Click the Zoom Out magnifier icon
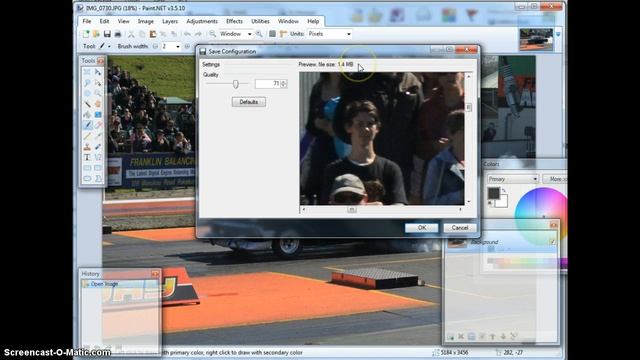This screenshot has height=360, width=640. click(212, 34)
